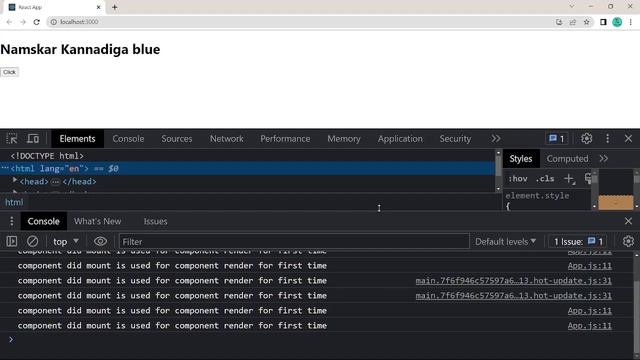Close the DevTools panel
640x360 pixels.
click(x=628, y=139)
